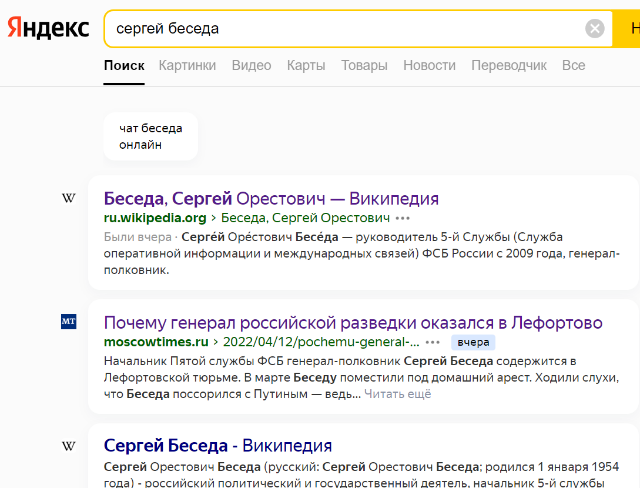
Task: Open Почему генерал российской разведки оказался в Лефортово
Action: [353, 323]
